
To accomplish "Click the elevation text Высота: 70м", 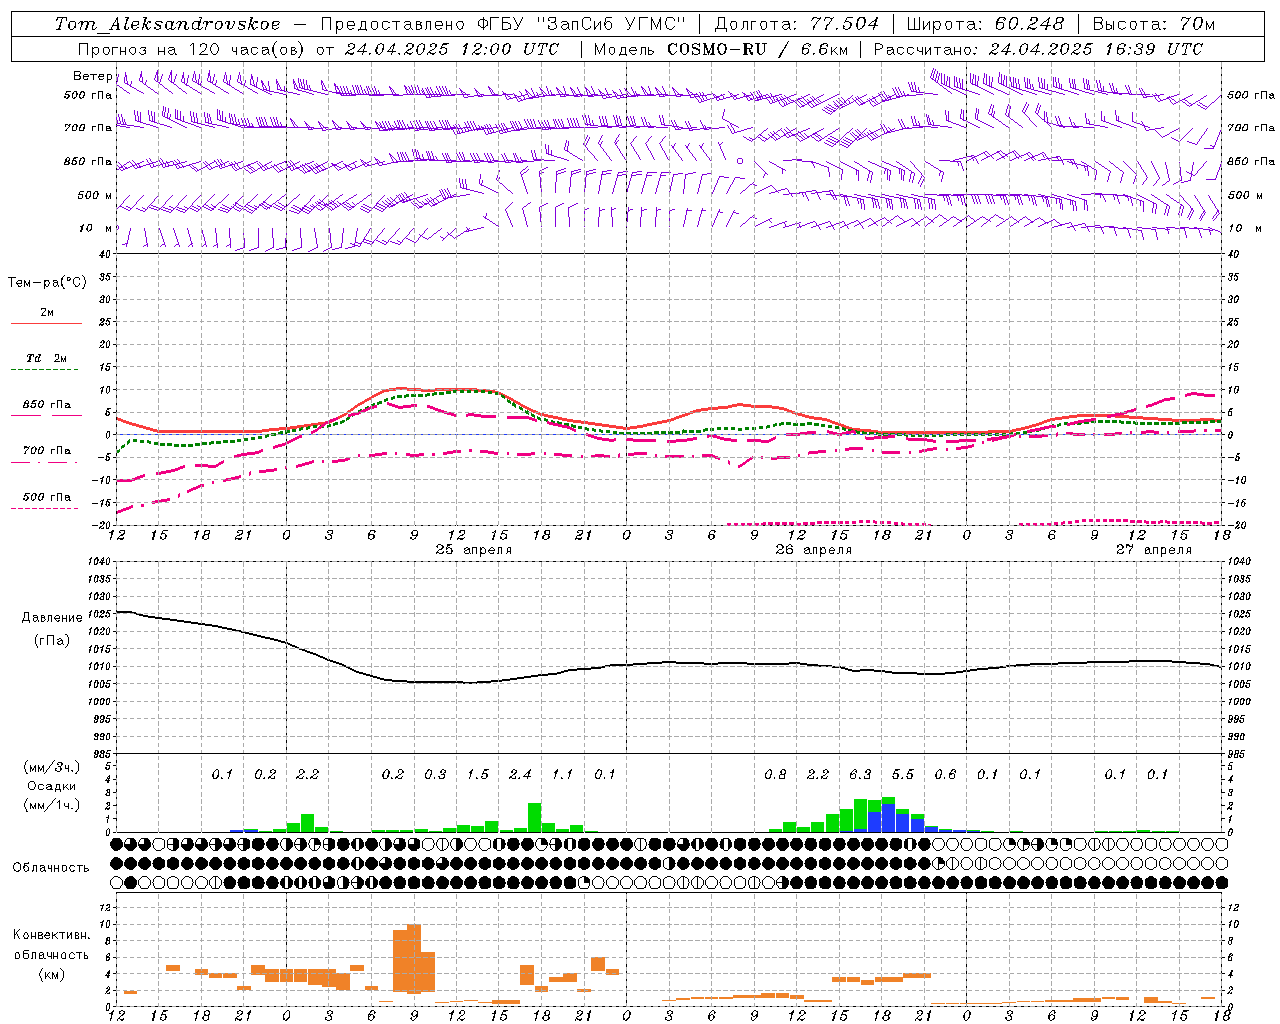I will click(1154, 24).
